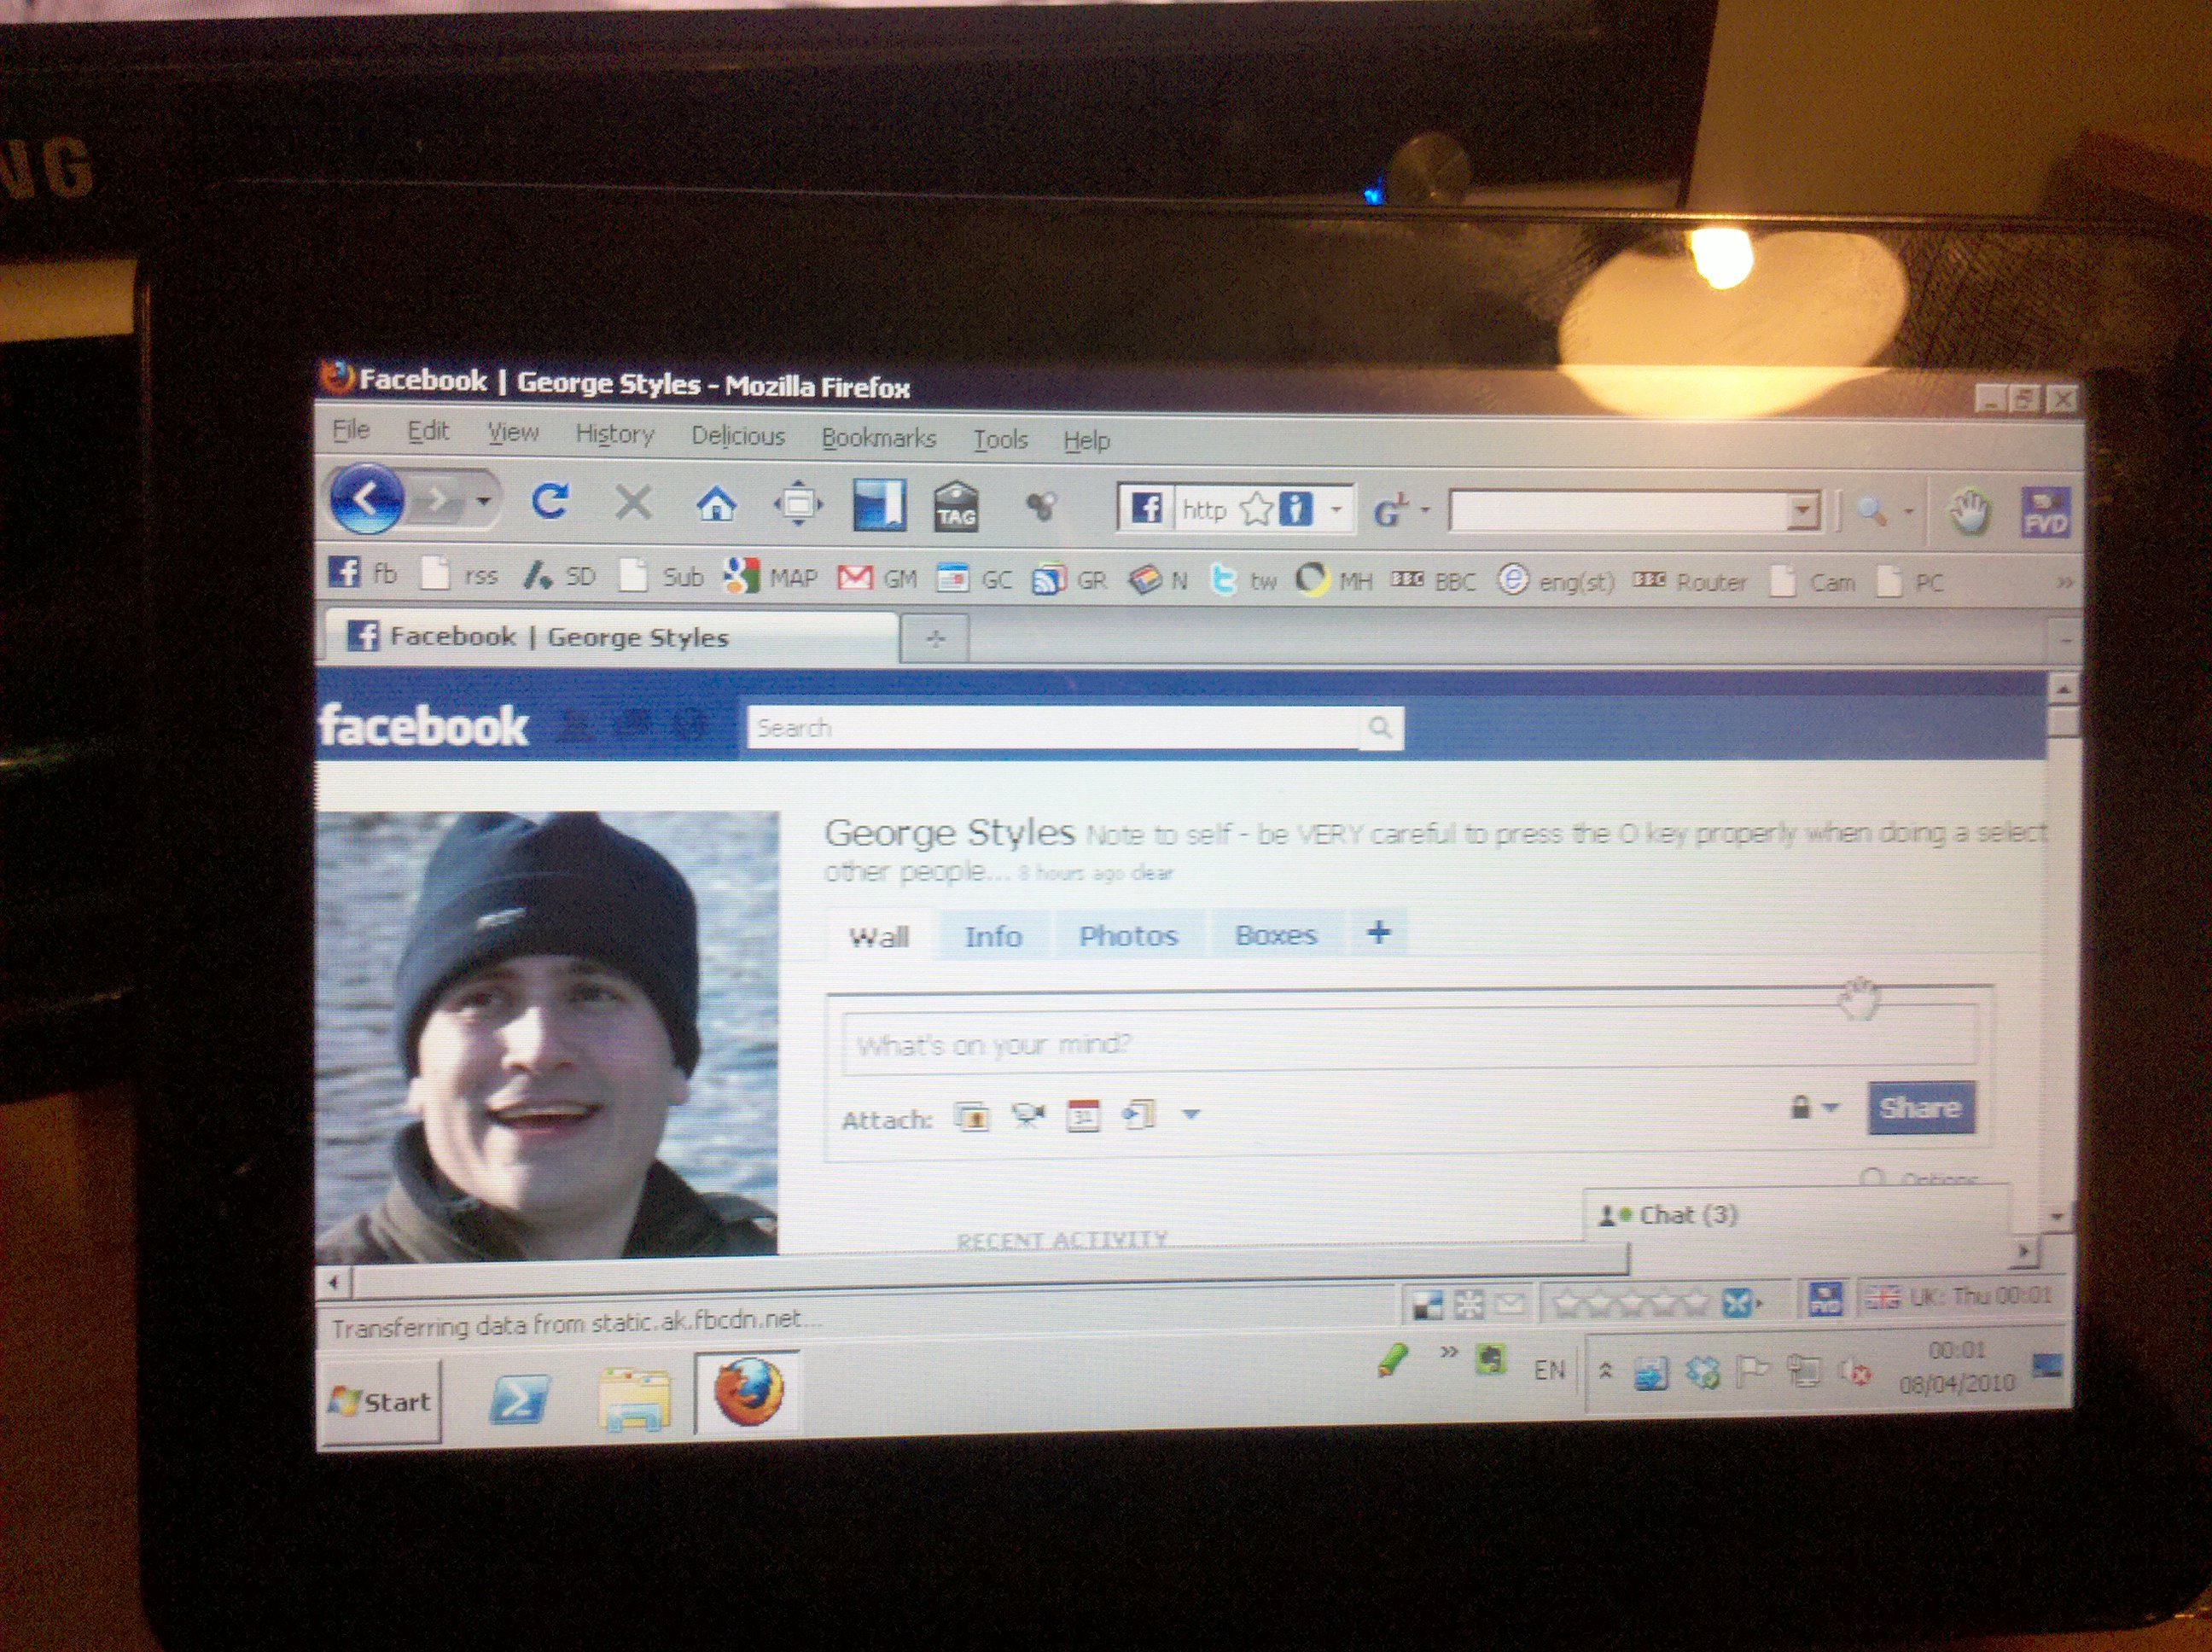Open the fb bookmark on the toolbar

point(363,574)
